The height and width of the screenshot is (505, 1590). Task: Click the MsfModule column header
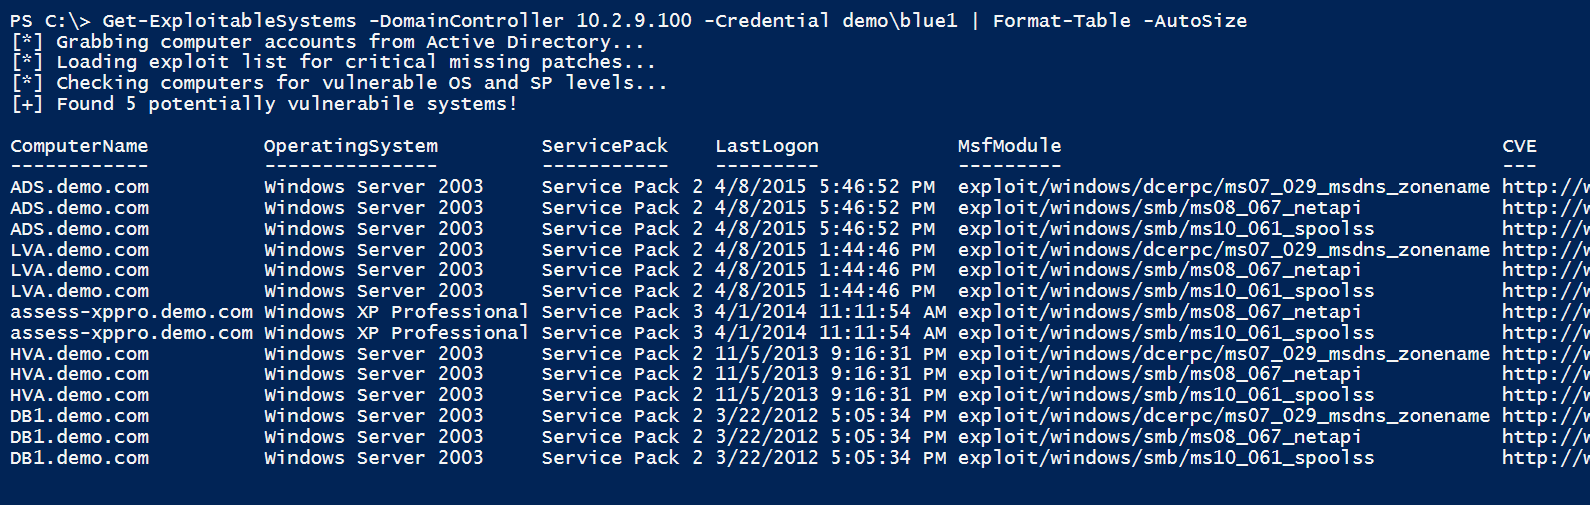tap(1009, 146)
